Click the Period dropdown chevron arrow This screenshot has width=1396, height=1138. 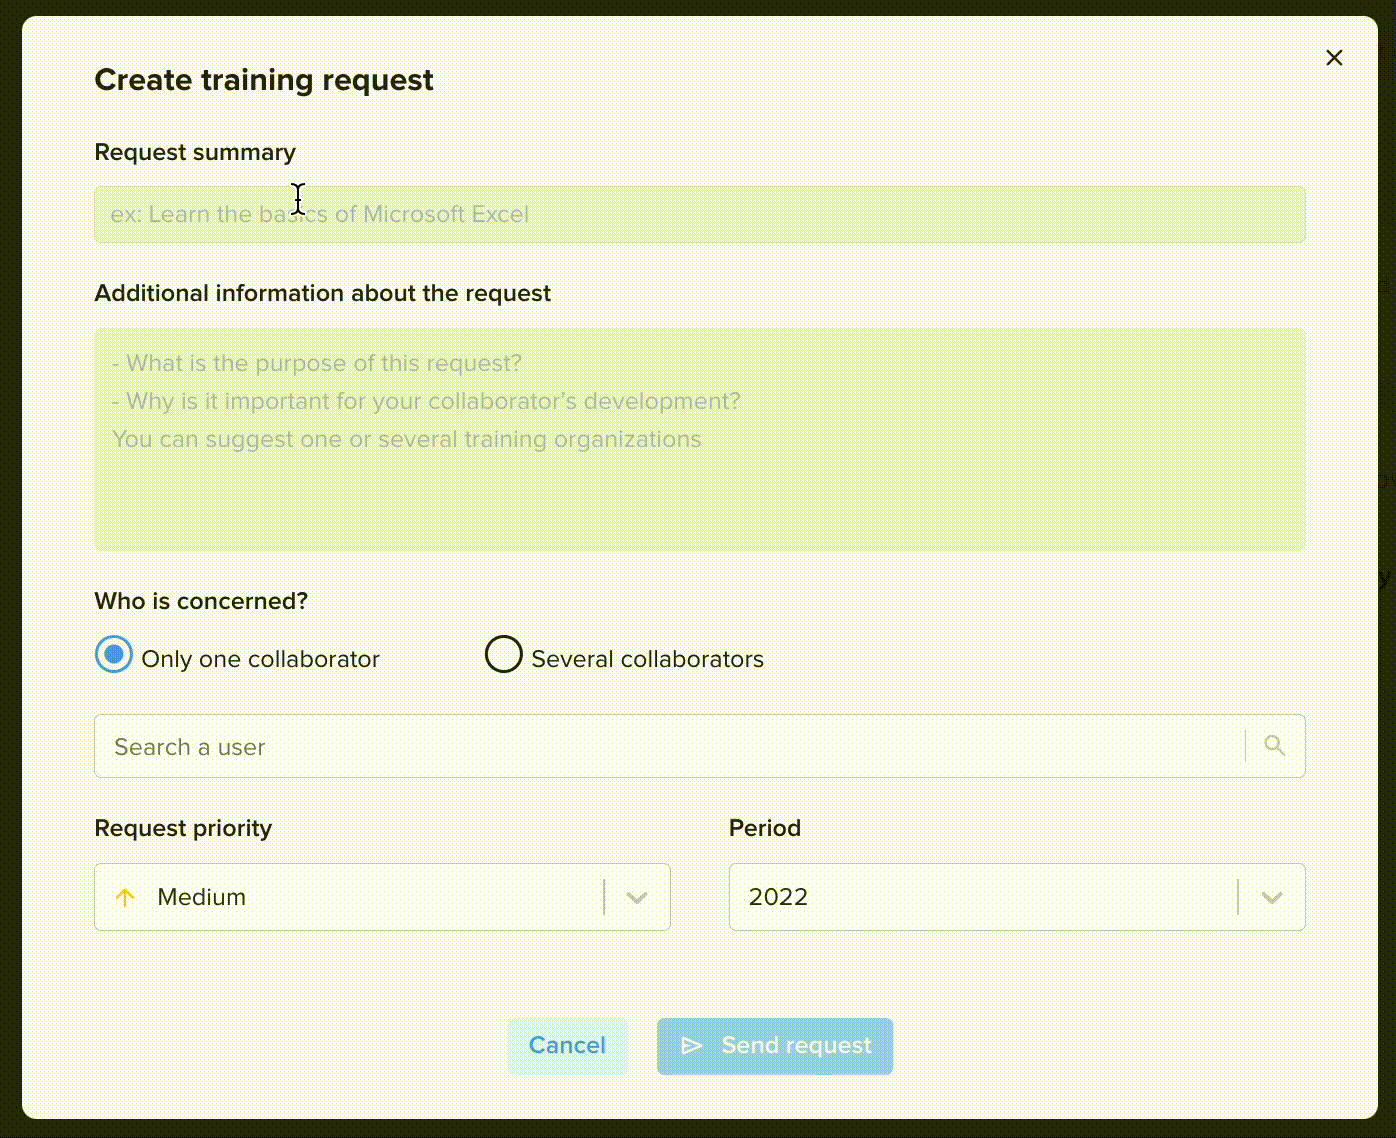pyautogui.click(x=1272, y=898)
